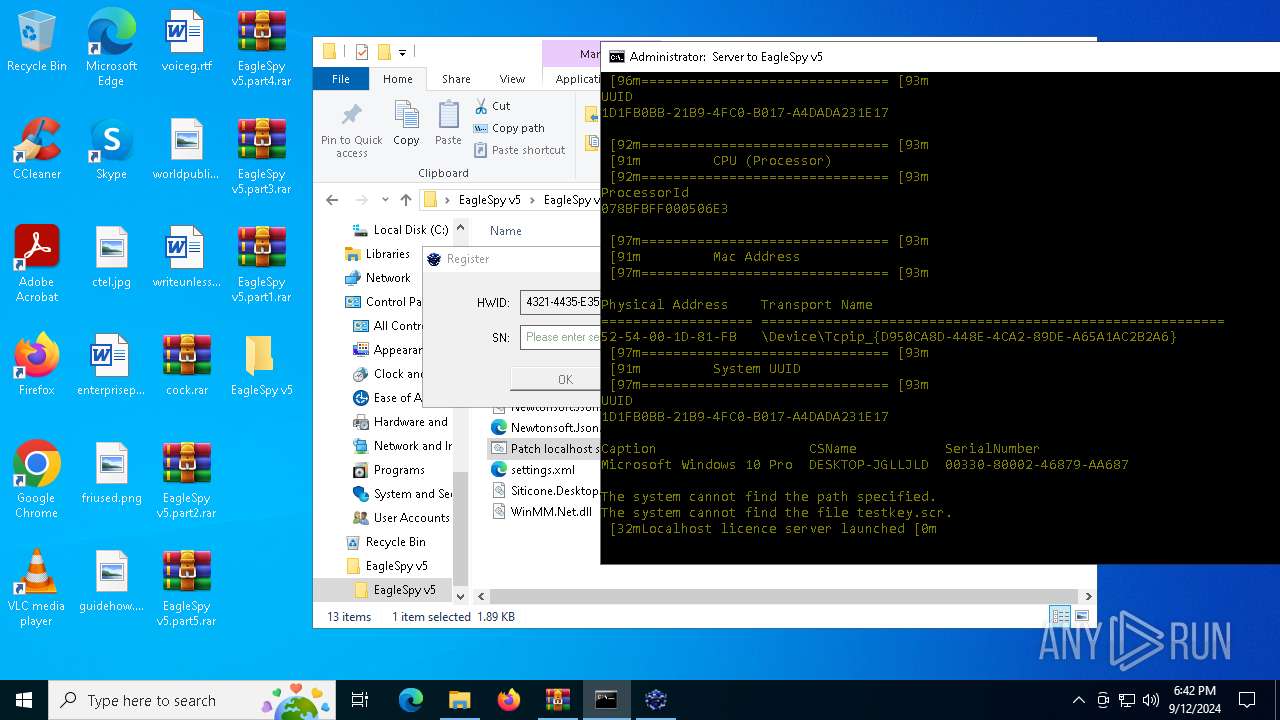Click navigation pane scroll down arrow
Image resolution: width=1280 pixels, height=720 pixels.
(x=461, y=597)
